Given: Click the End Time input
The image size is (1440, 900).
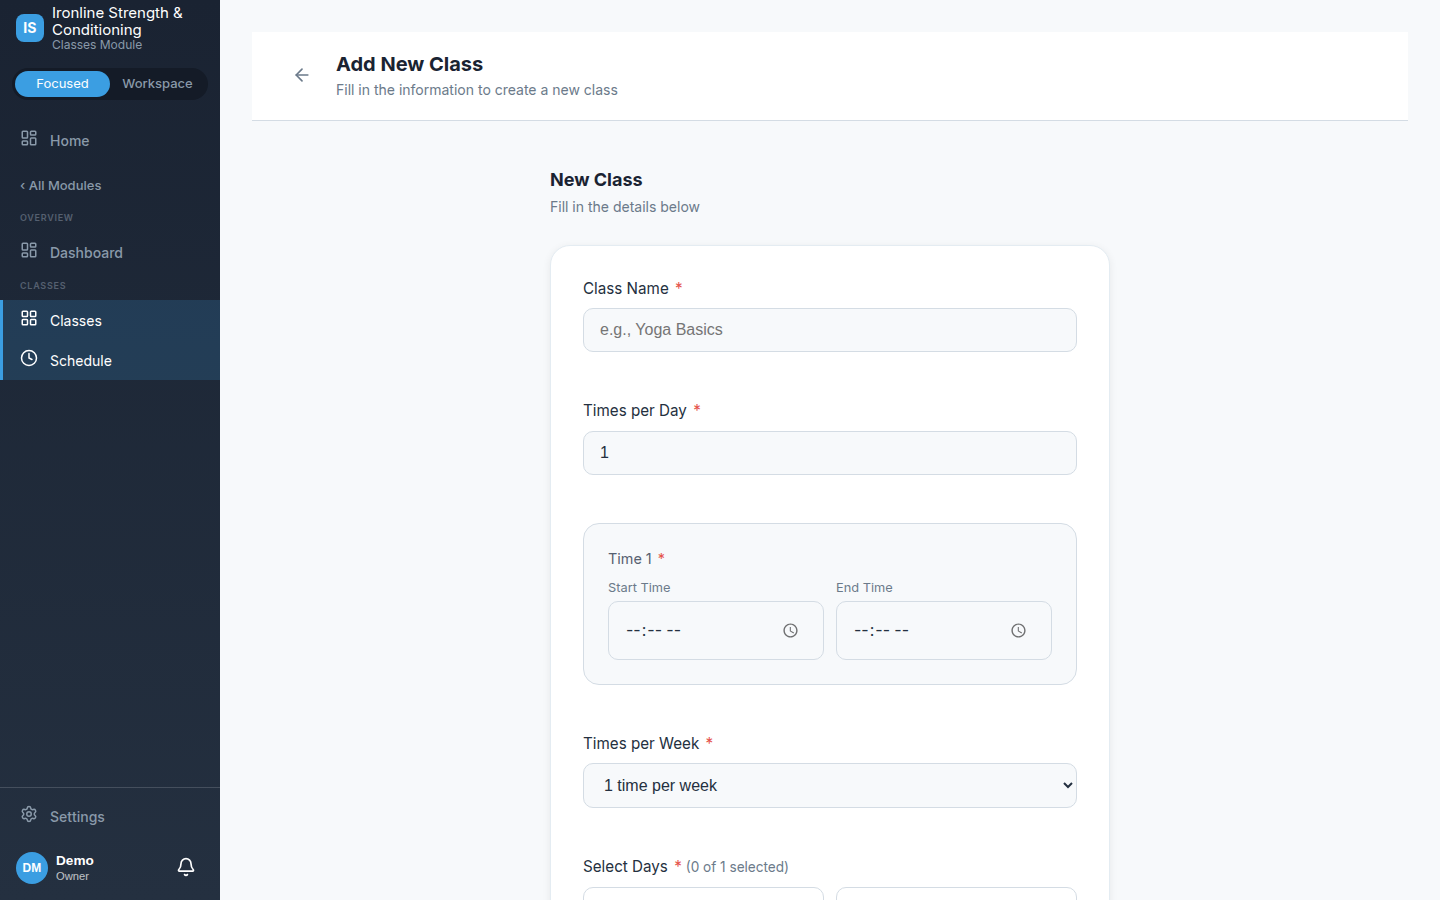Looking at the screenshot, I should click(x=944, y=631).
